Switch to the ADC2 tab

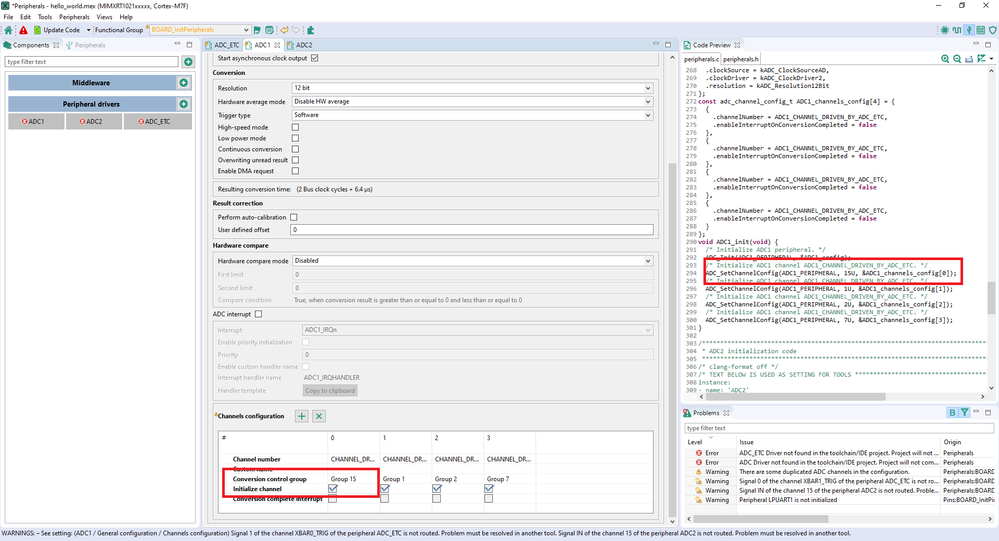[299, 45]
